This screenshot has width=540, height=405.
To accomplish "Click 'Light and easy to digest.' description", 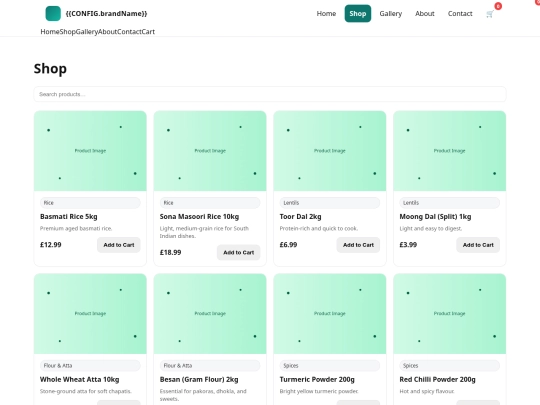I will point(431,228).
